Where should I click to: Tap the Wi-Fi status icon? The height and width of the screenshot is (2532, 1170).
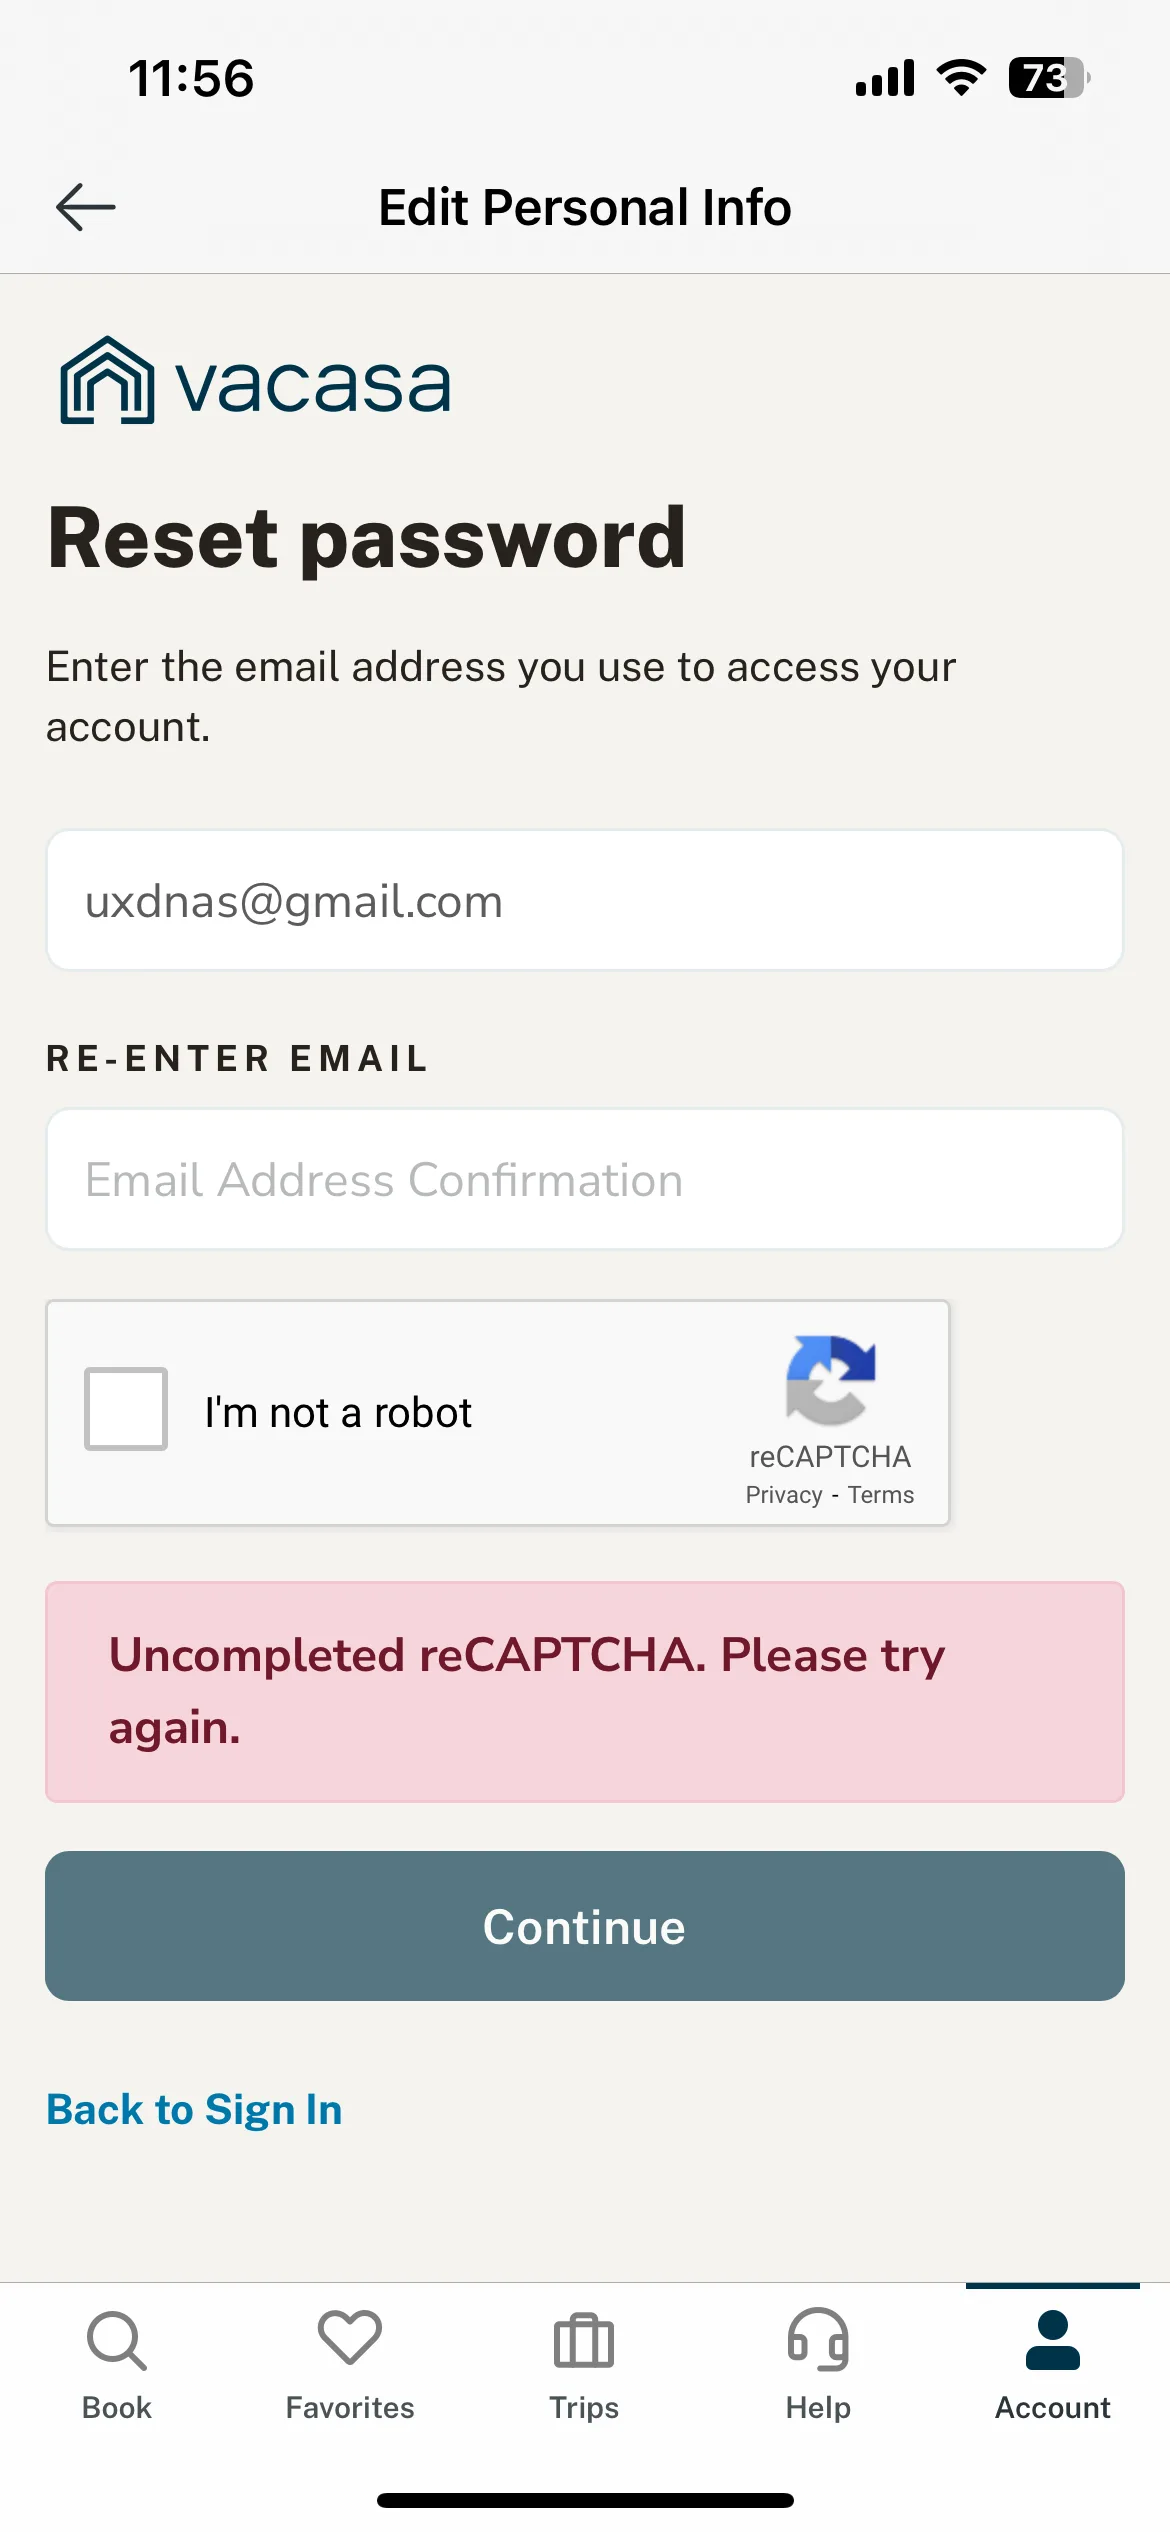[961, 77]
